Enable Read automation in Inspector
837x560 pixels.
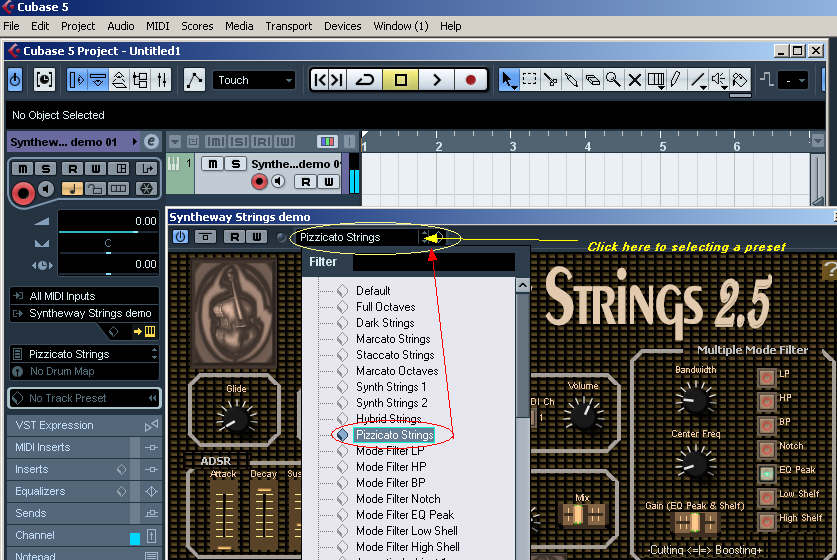[x=72, y=169]
